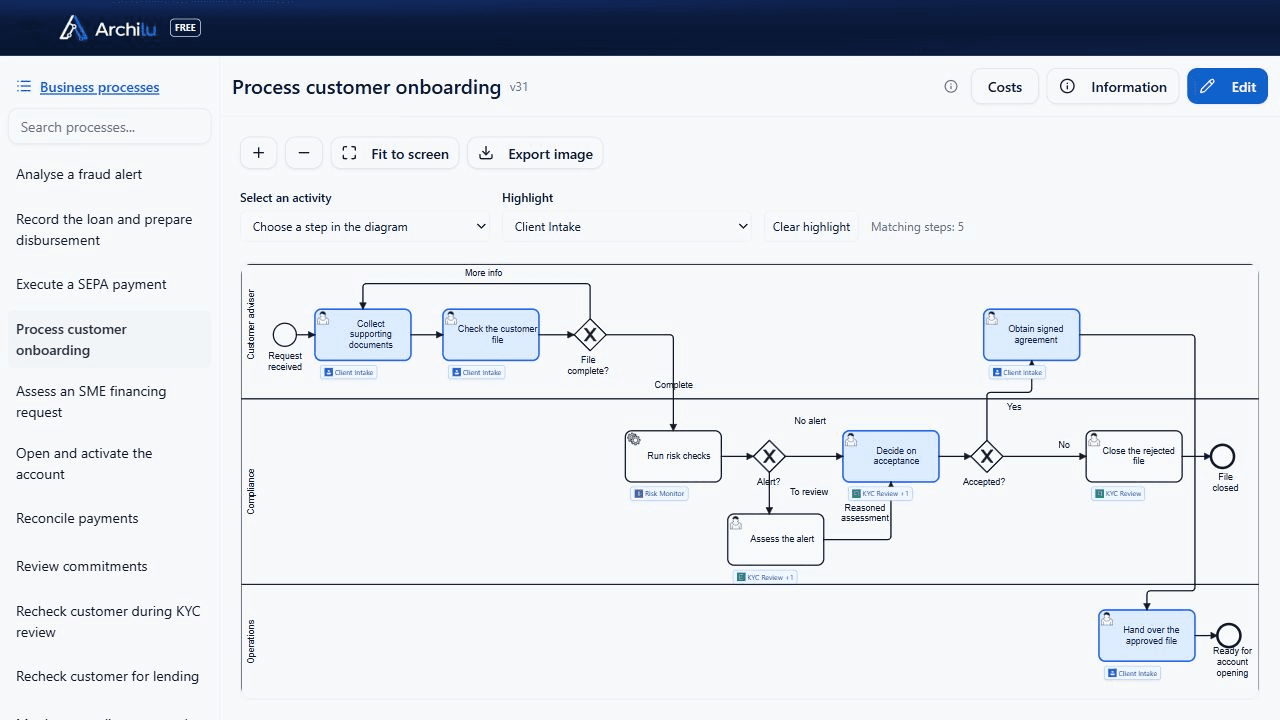Open Record the loan and prepare disbursement

(x=110, y=230)
